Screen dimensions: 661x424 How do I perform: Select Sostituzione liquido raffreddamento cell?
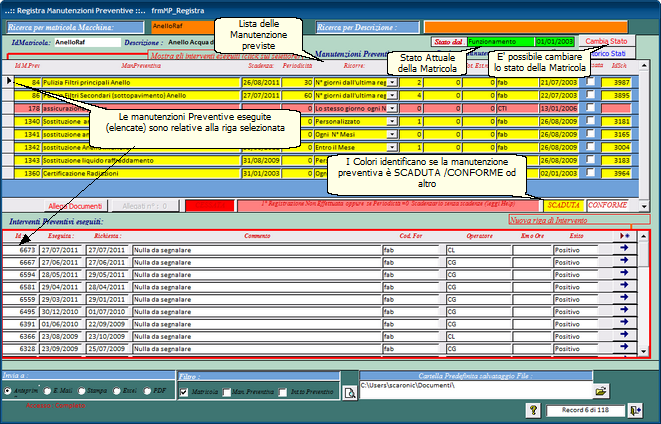[x=141, y=161]
